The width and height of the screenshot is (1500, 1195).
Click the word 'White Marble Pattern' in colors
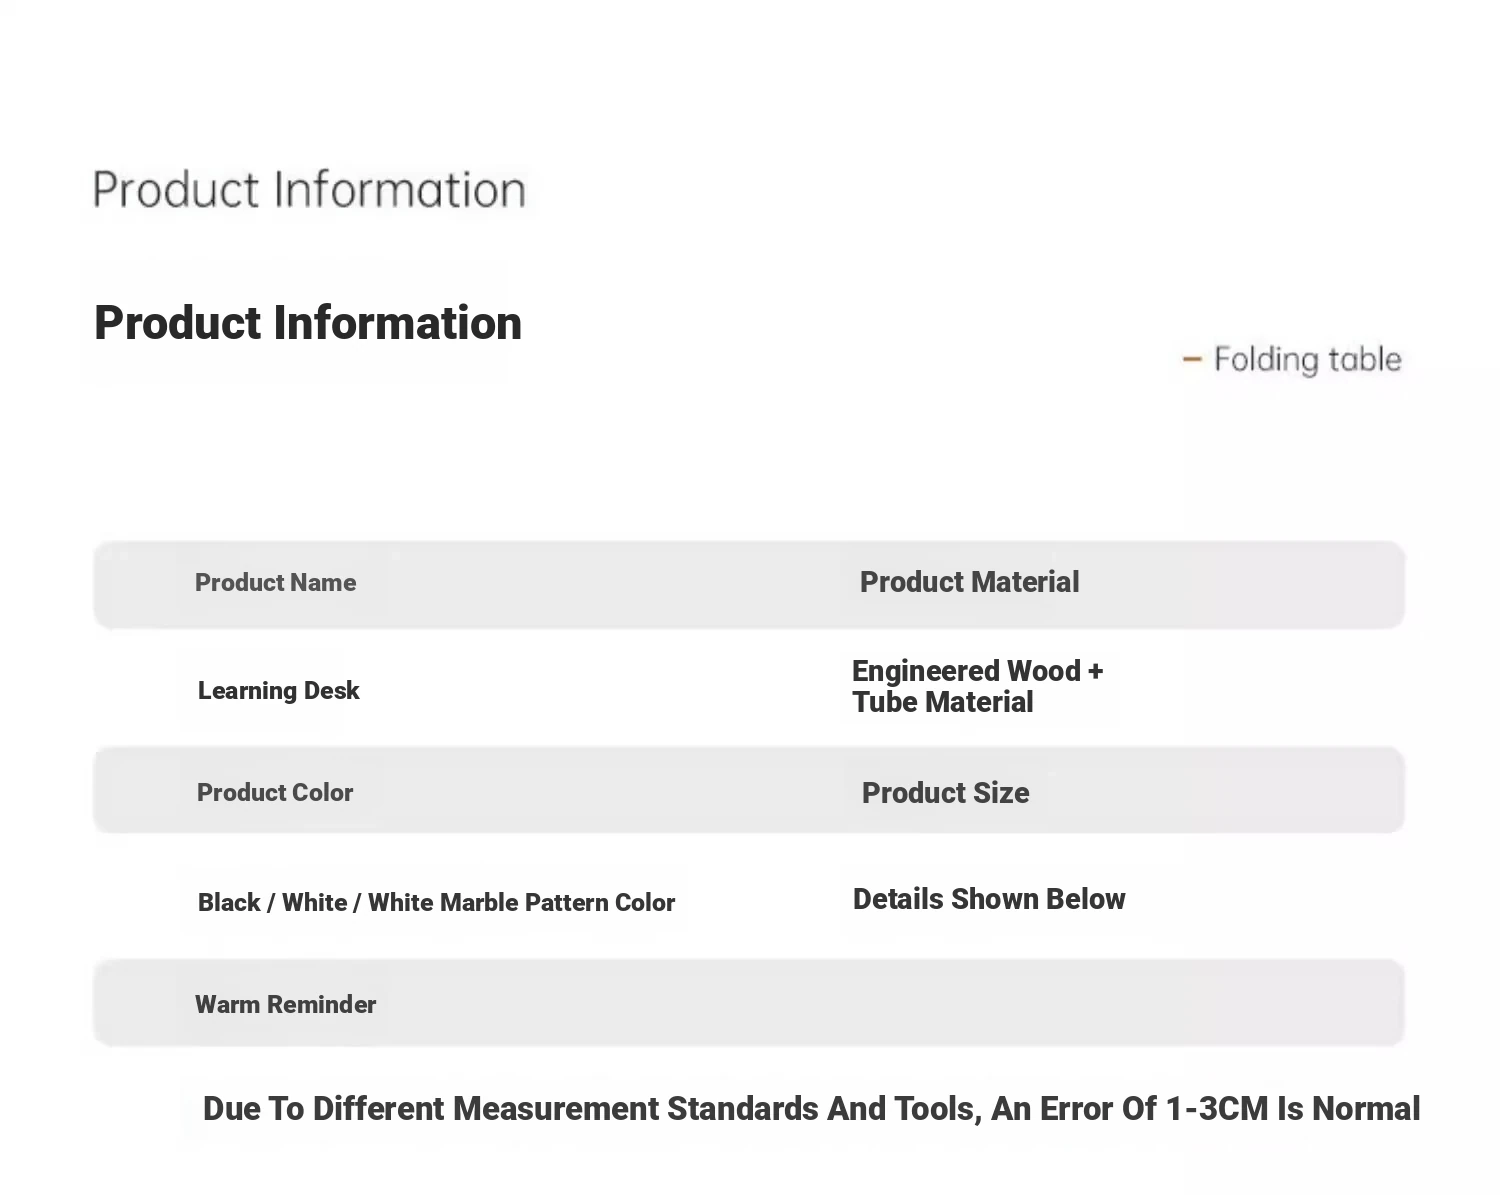tap(488, 903)
